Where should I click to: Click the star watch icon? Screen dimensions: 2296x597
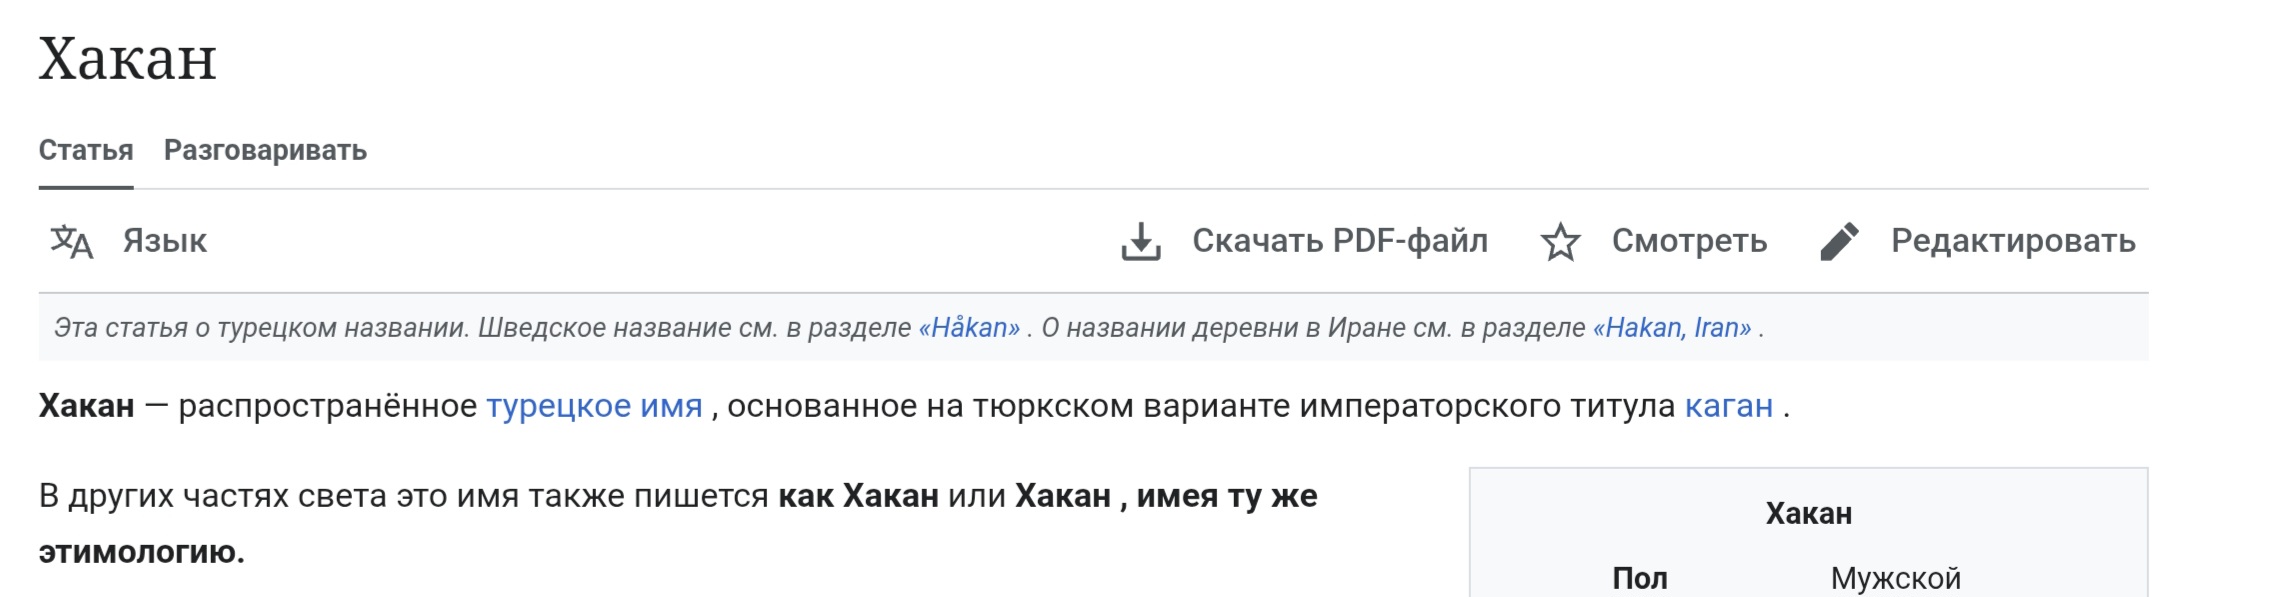(x=1560, y=242)
